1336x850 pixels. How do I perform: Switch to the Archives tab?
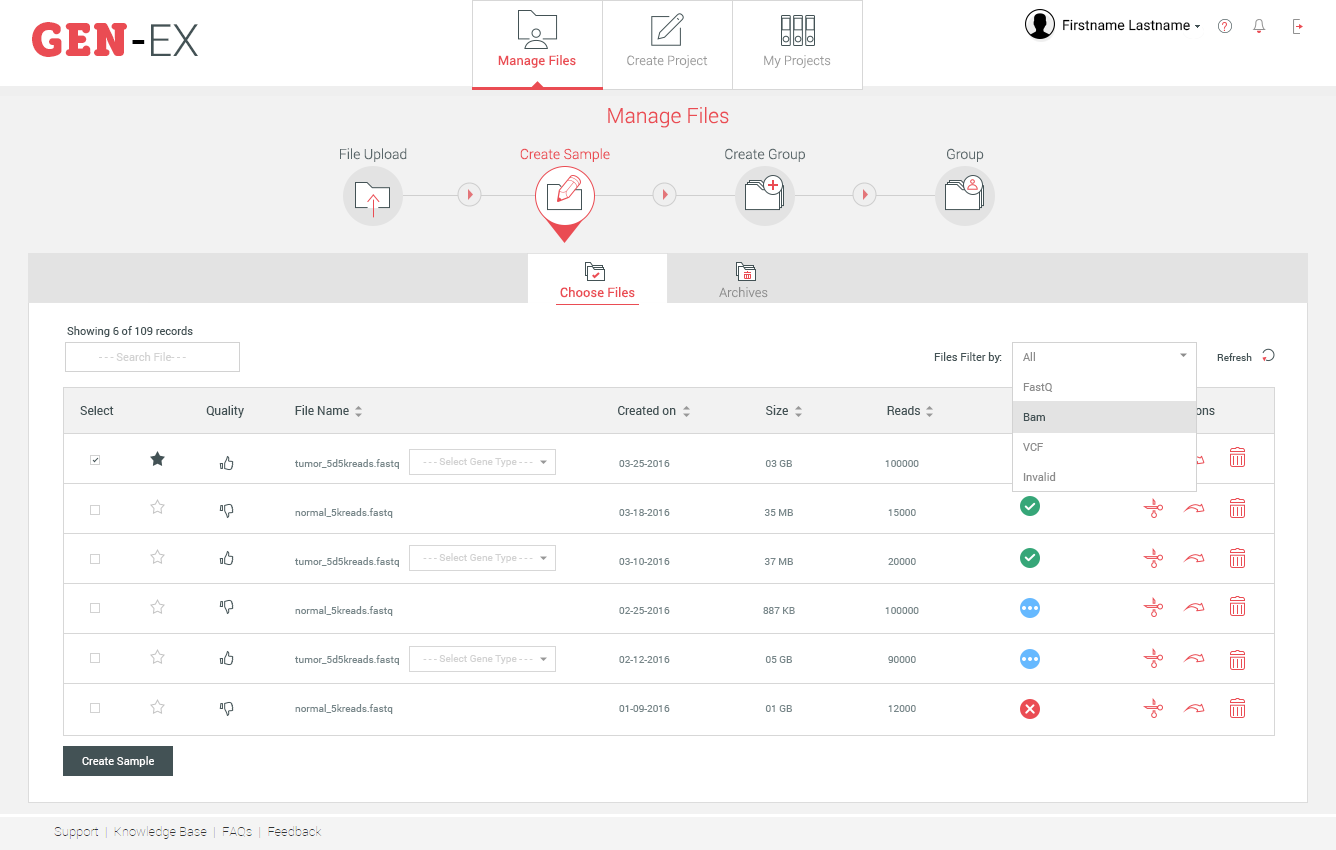(x=743, y=280)
